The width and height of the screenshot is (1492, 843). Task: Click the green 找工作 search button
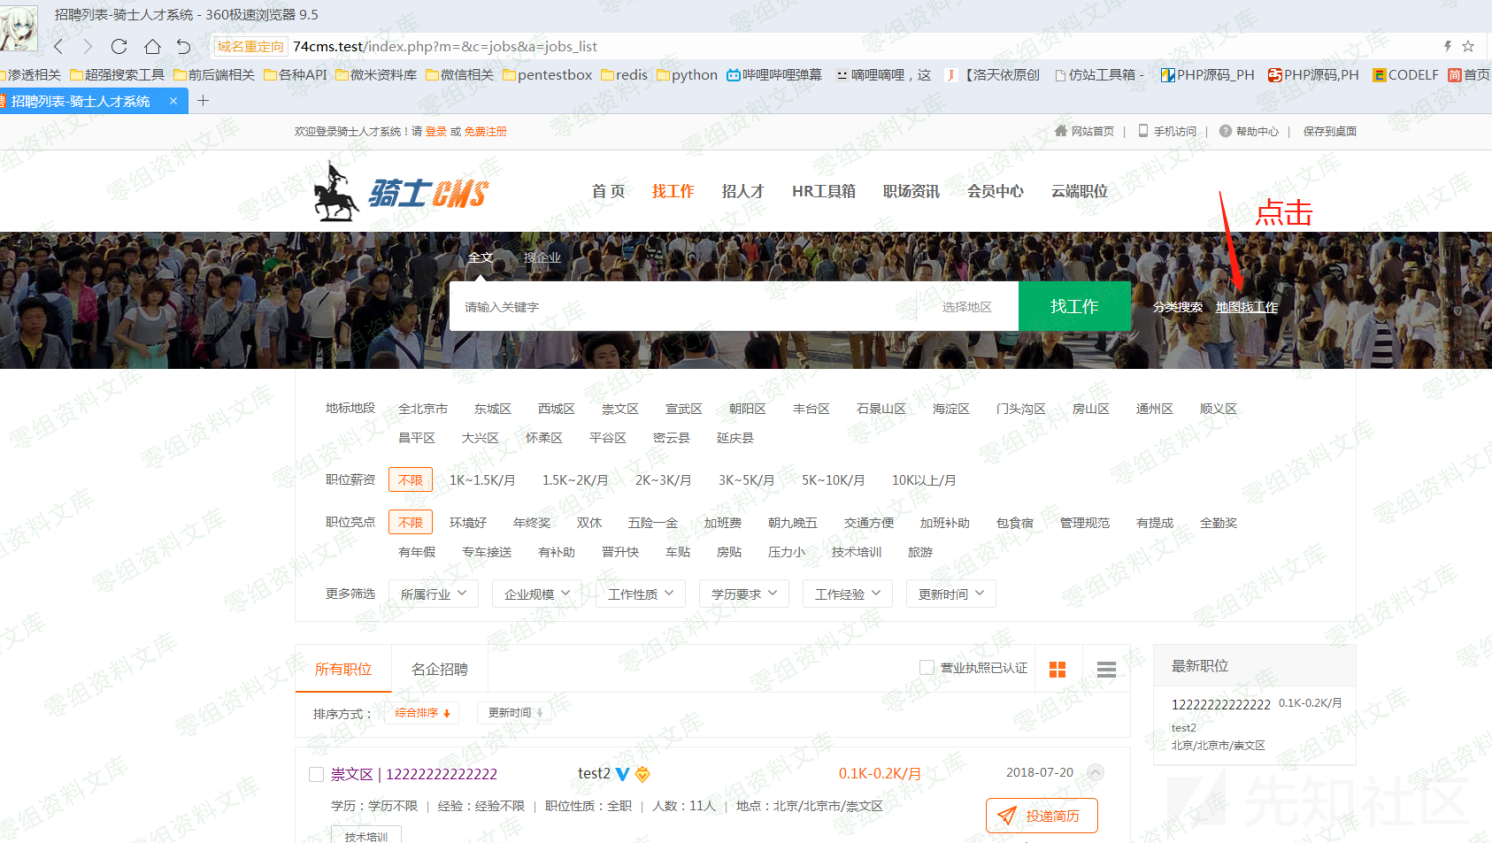1075,306
